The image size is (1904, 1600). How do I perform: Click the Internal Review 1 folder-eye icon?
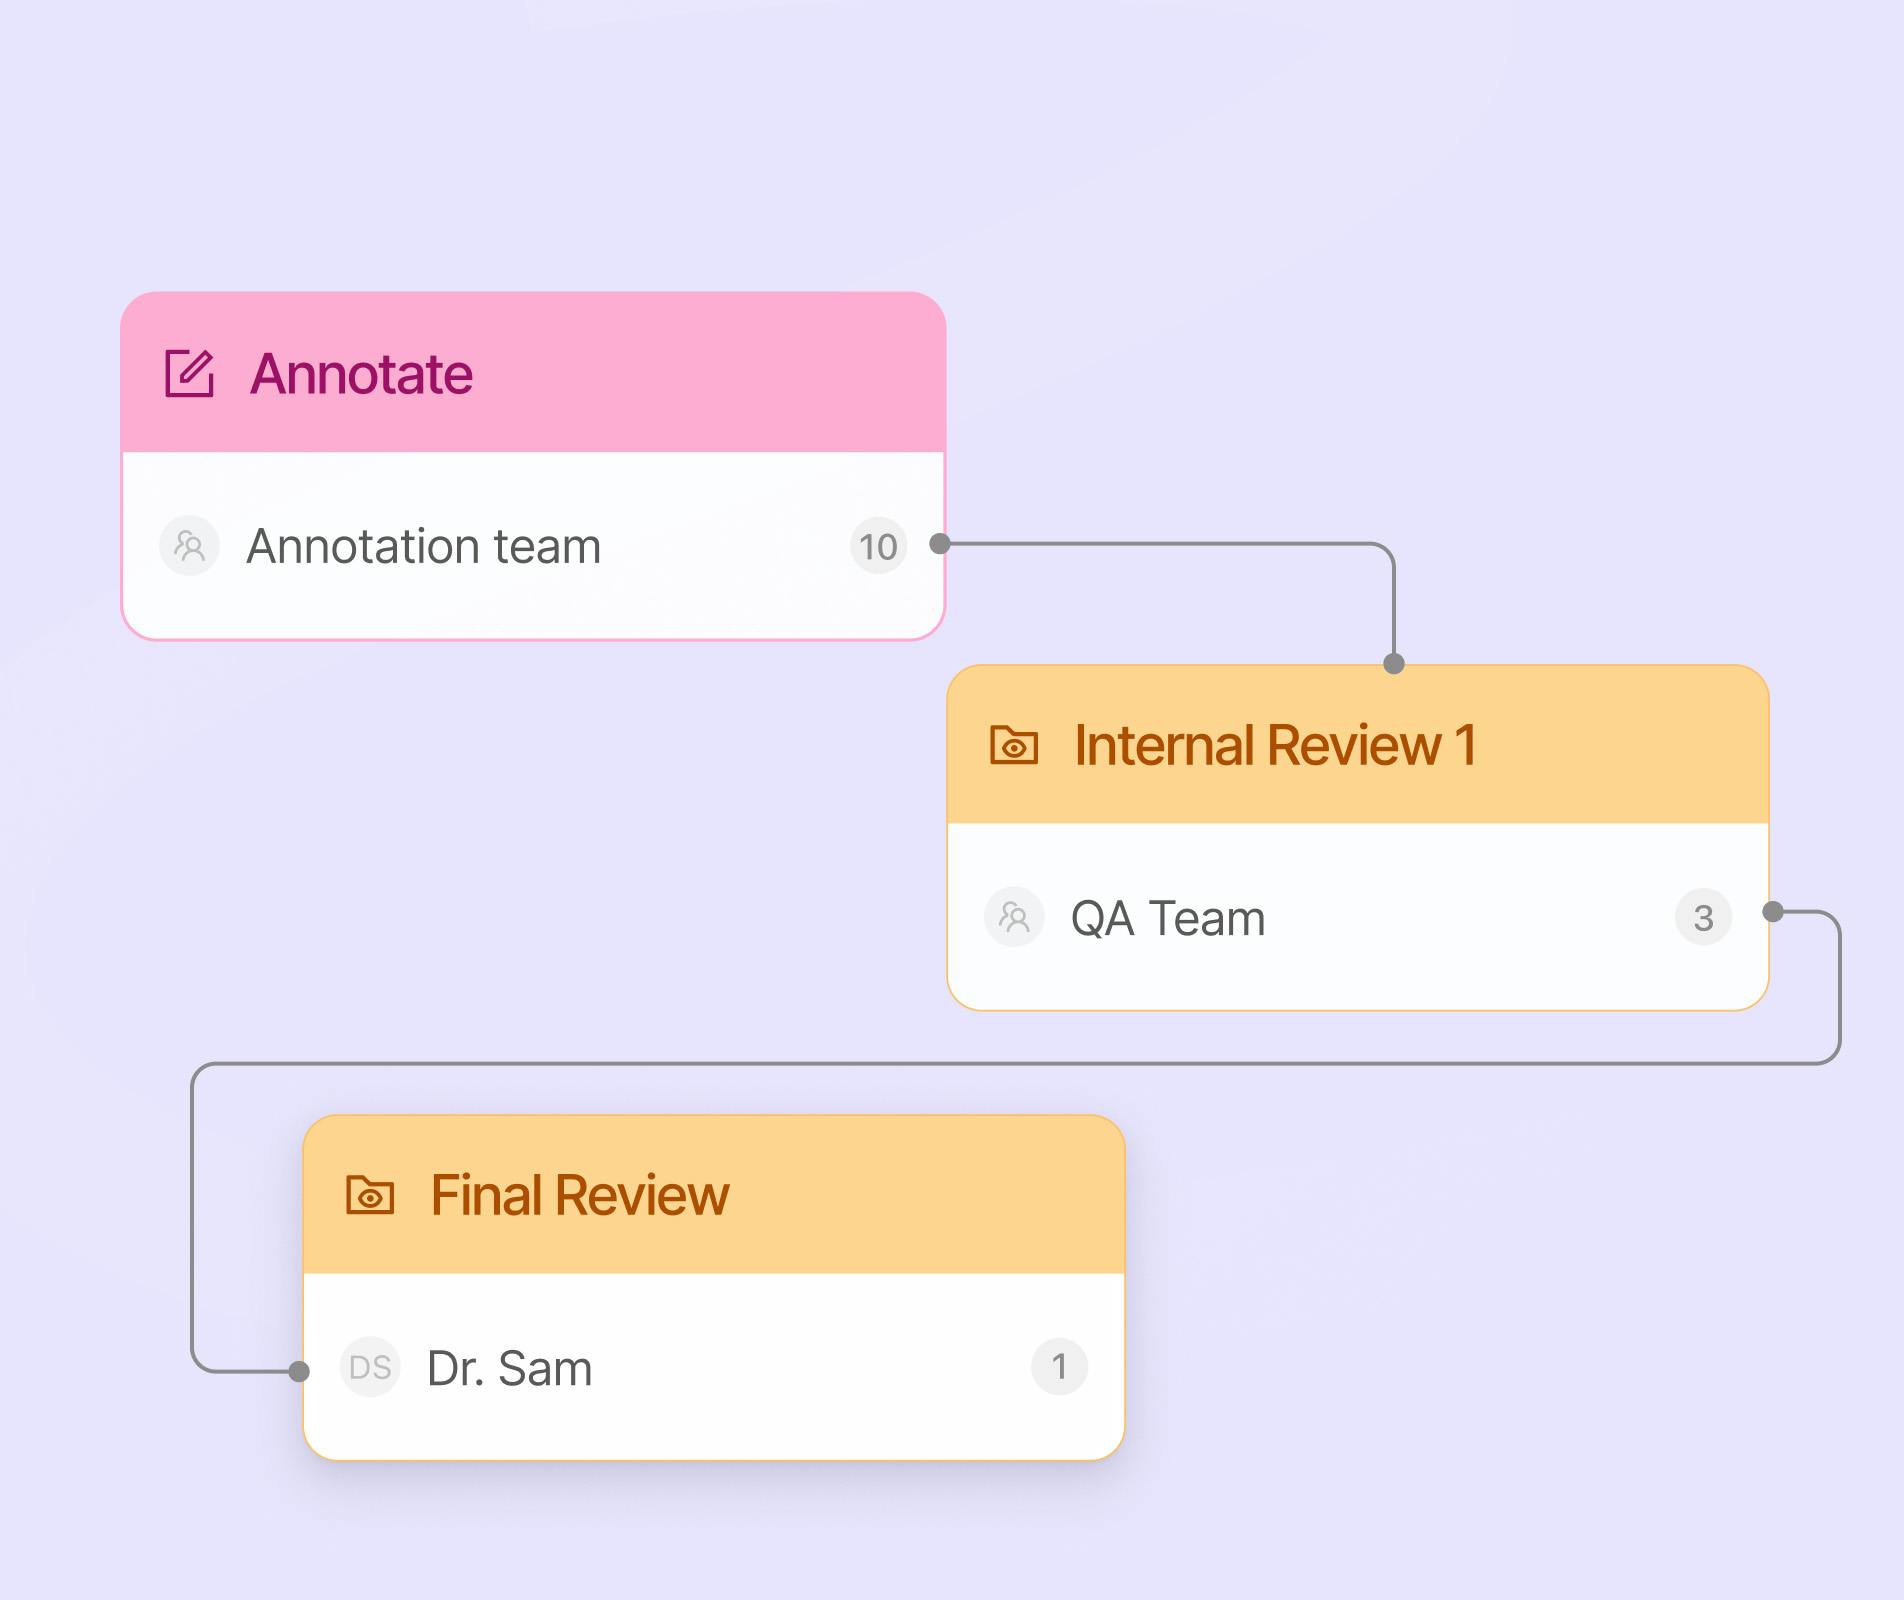[1013, 745]
